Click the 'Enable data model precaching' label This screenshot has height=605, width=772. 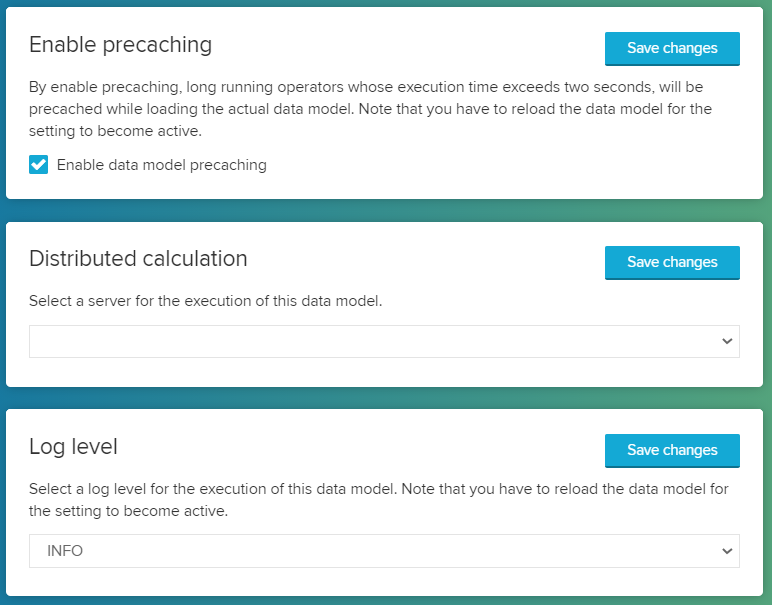[161, 165]
